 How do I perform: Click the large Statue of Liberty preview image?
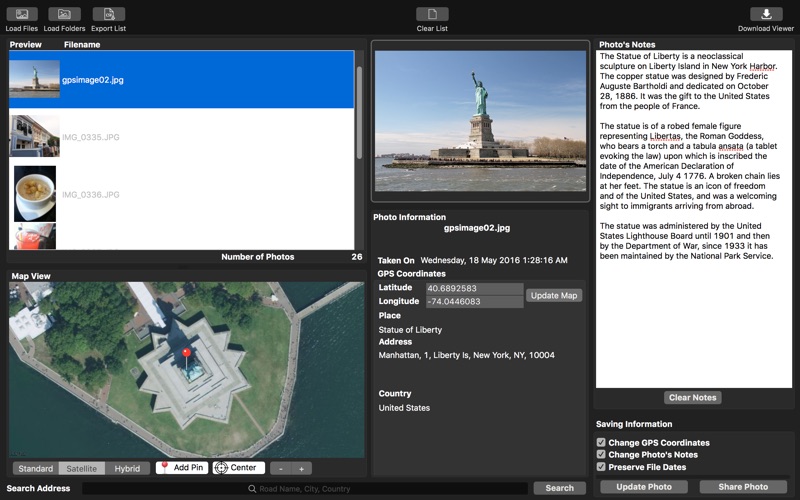480,121
